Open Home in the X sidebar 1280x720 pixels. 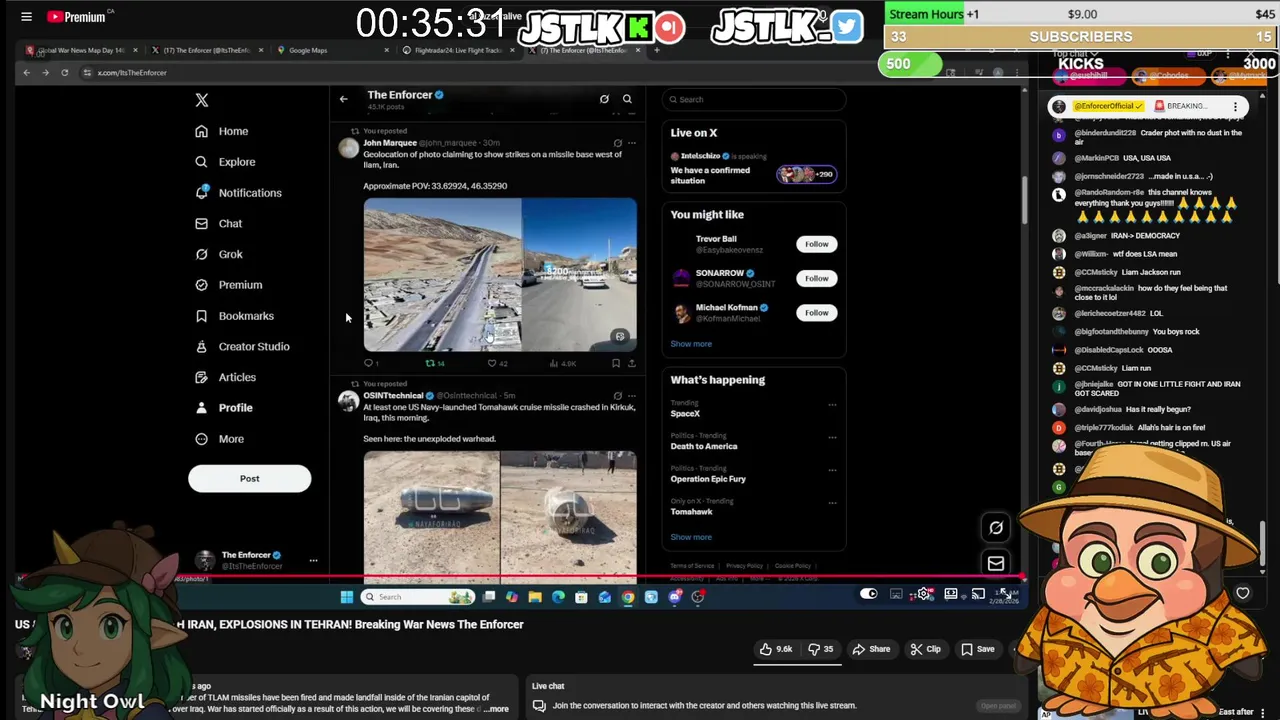(x=222, y=131)
